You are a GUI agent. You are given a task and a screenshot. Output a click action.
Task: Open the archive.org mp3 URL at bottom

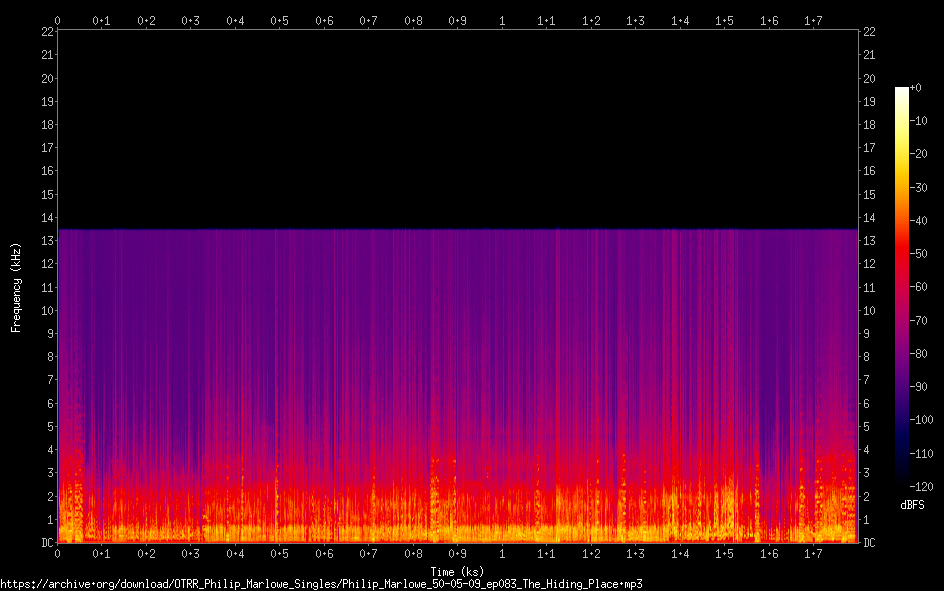point(320,583)
